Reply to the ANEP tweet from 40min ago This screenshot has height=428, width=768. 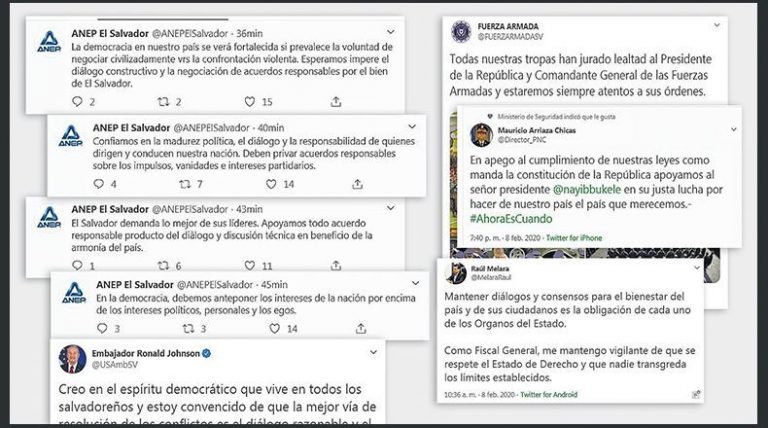[x=98, y=184]
